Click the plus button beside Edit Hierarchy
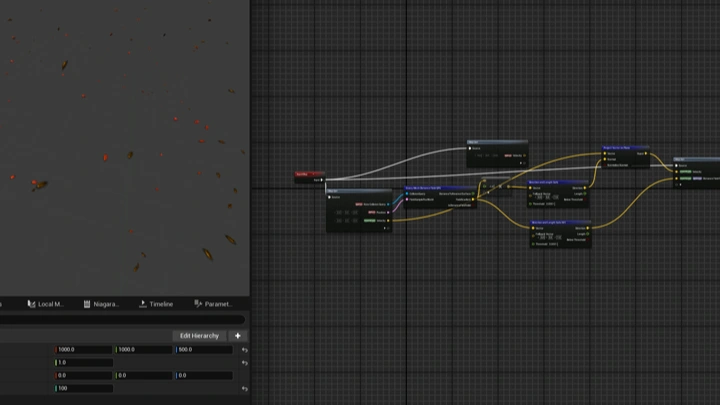Image resolution: width=720 pixels, height=405 pixels. click(237, 336)
